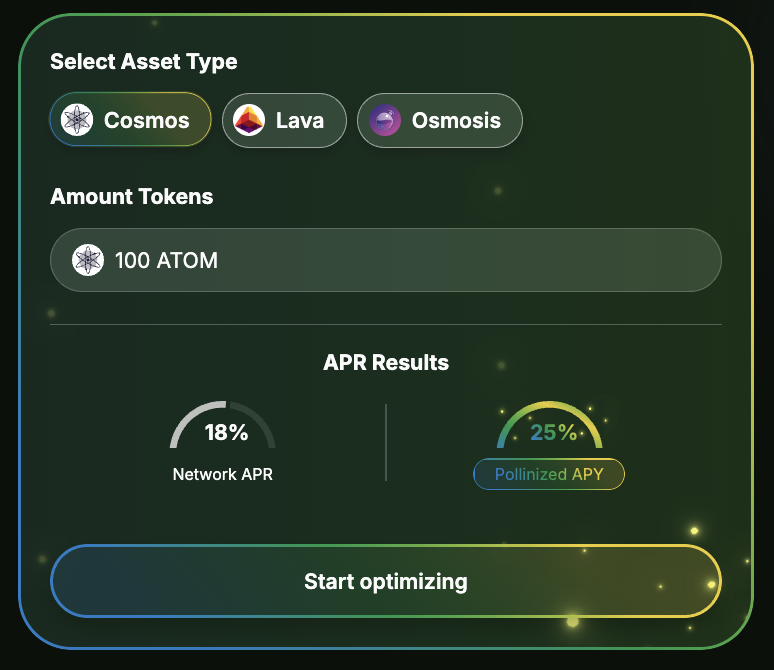Switch to the Osmosis asset type label

click(x=456, y=121)
